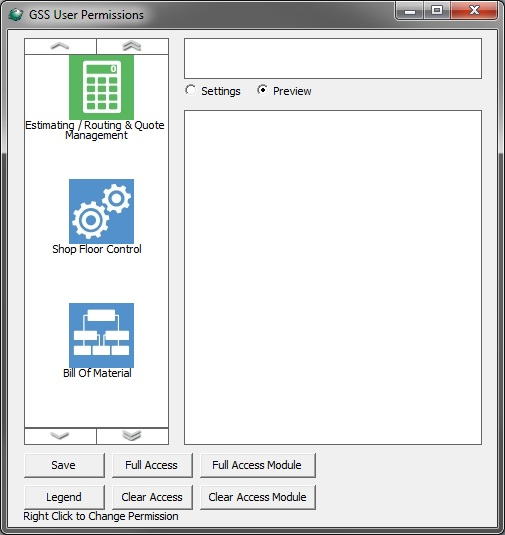Open the Bill Of Material module icon
Image resolution: width=505 pixels, height=535 pixels.
101,335
